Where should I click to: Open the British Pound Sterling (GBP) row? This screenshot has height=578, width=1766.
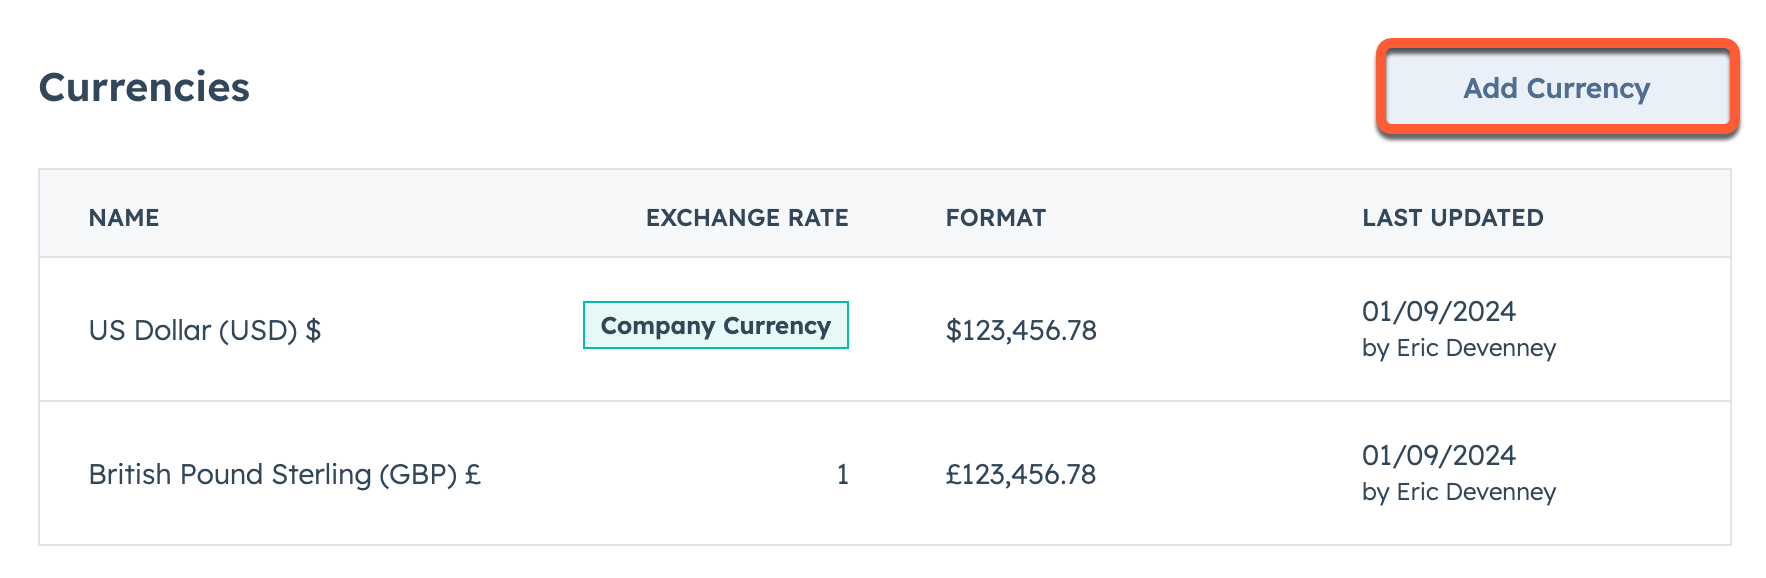click(x=885, y=474)
